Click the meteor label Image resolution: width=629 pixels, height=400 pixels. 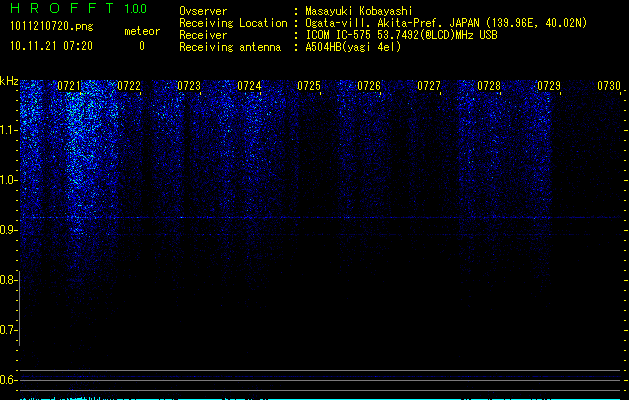[x=142, y=31]
